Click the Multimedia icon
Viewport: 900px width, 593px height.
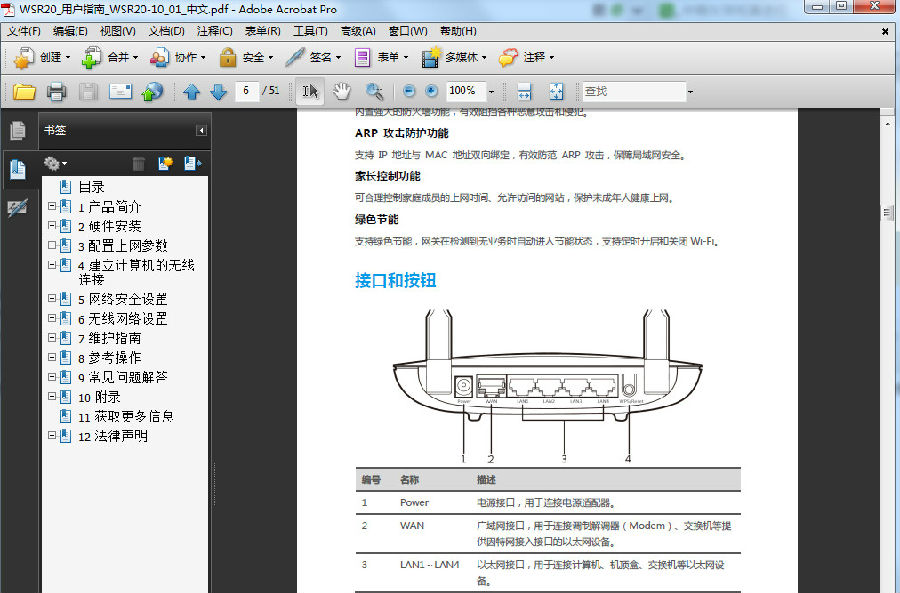click(x=431, y=57)
